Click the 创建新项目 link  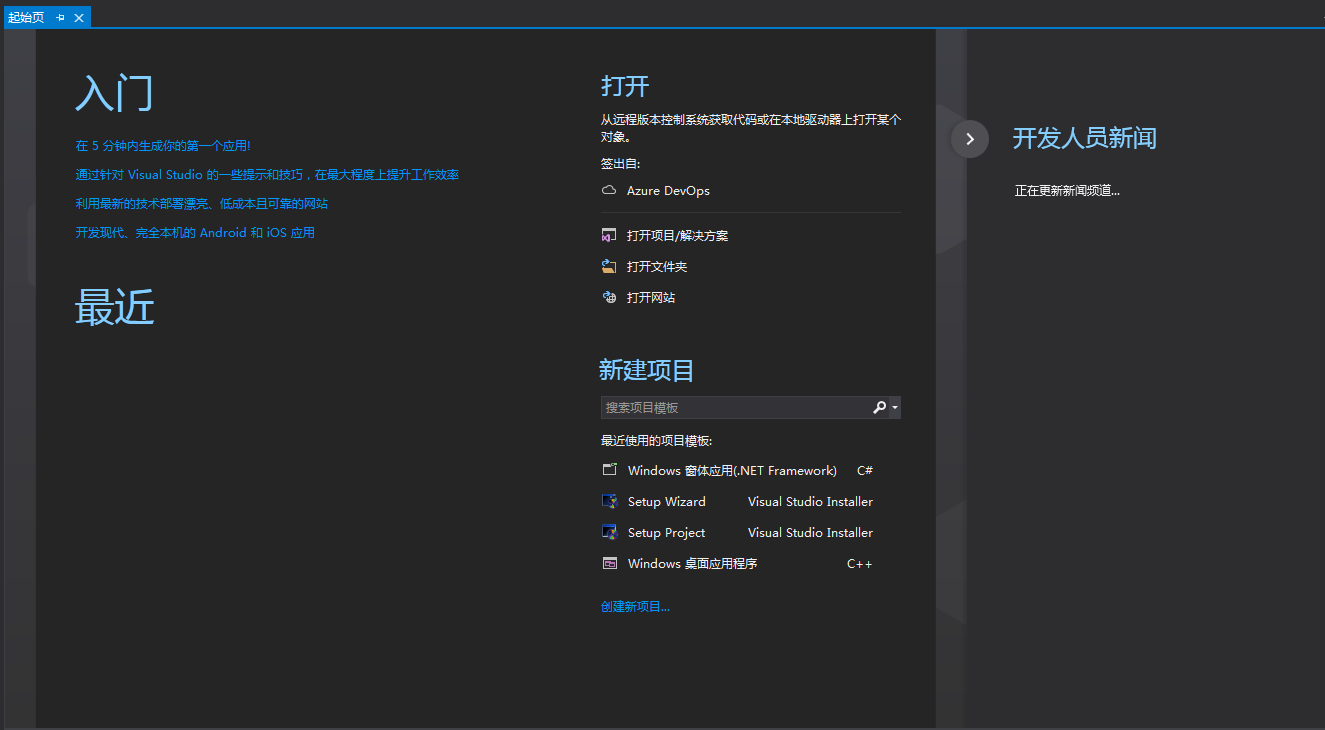(634, 606)
